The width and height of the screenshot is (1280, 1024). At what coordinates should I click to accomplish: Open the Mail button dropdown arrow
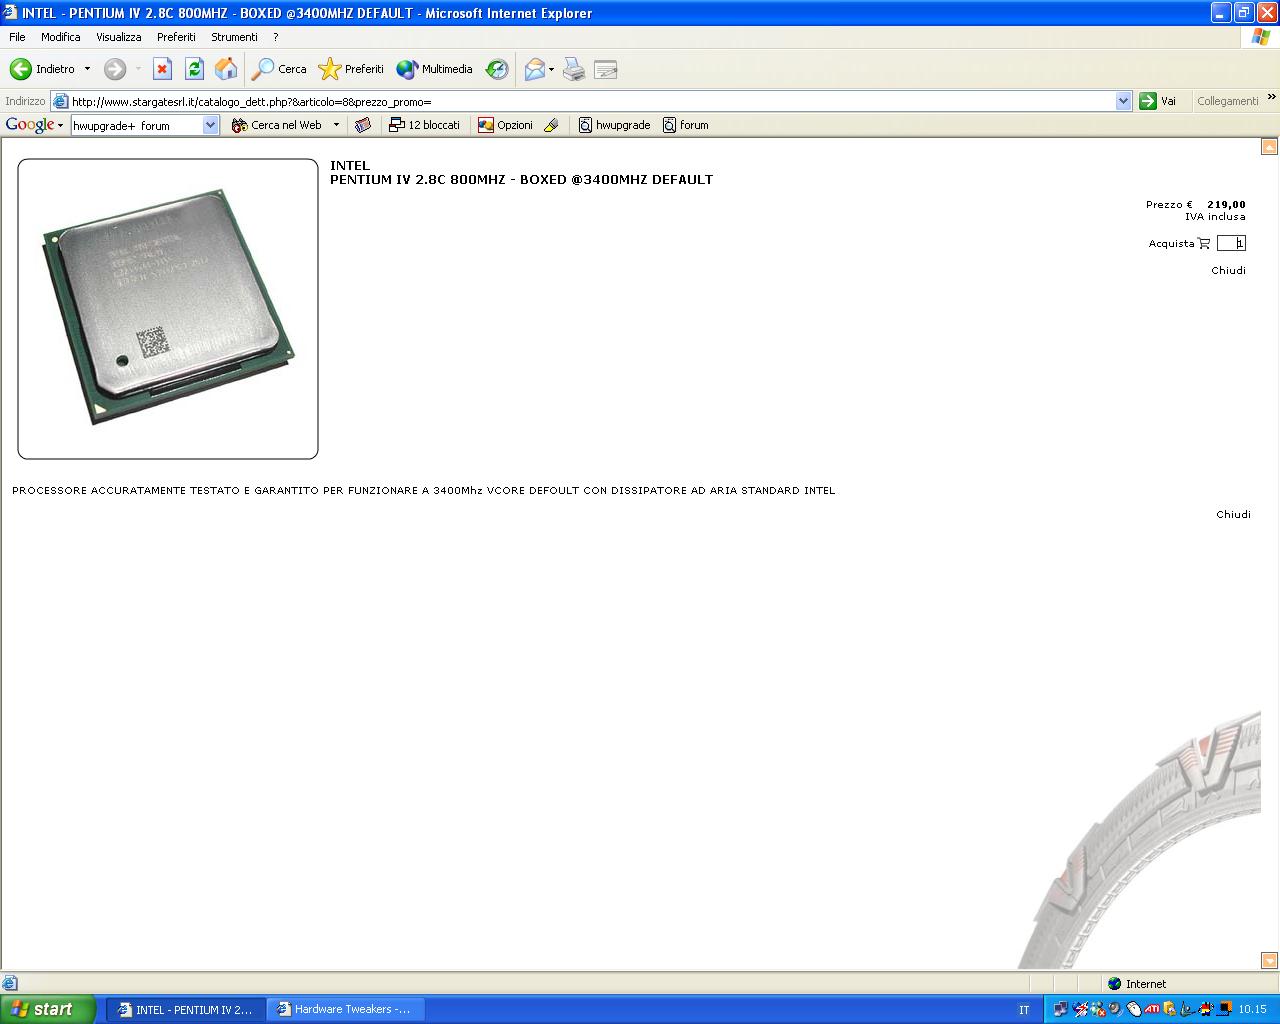tap(551, 69)
